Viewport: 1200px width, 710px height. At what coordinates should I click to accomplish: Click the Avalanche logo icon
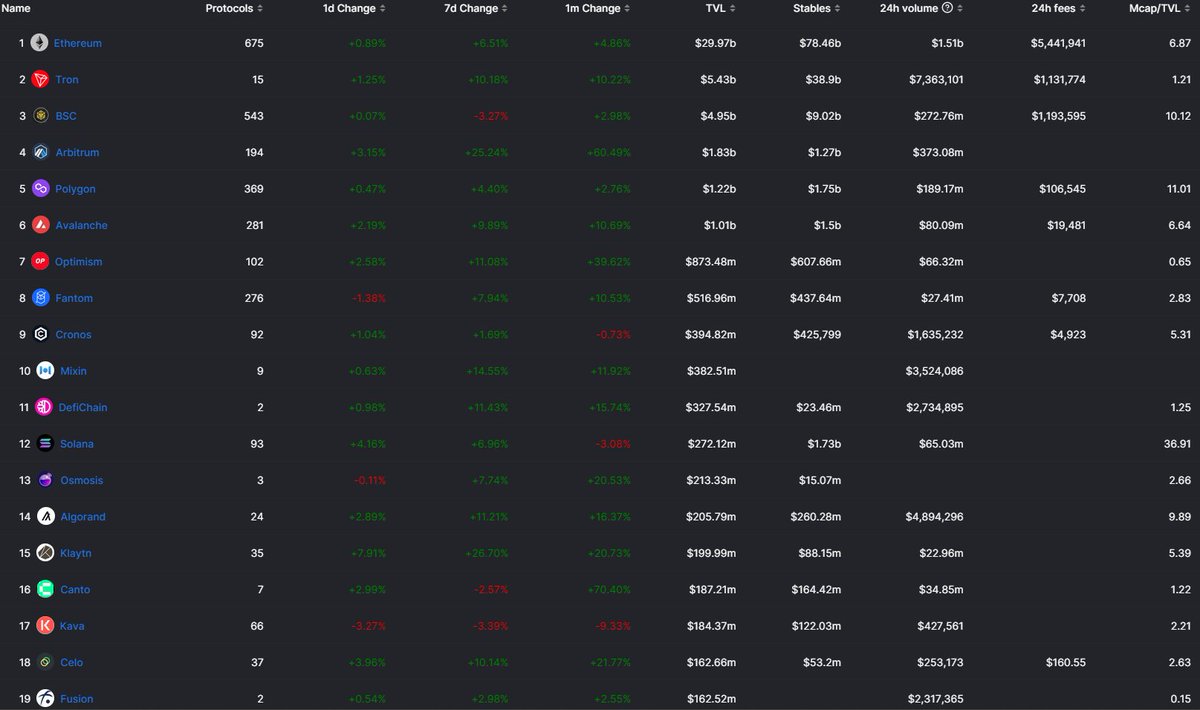[x=40, y=225]
